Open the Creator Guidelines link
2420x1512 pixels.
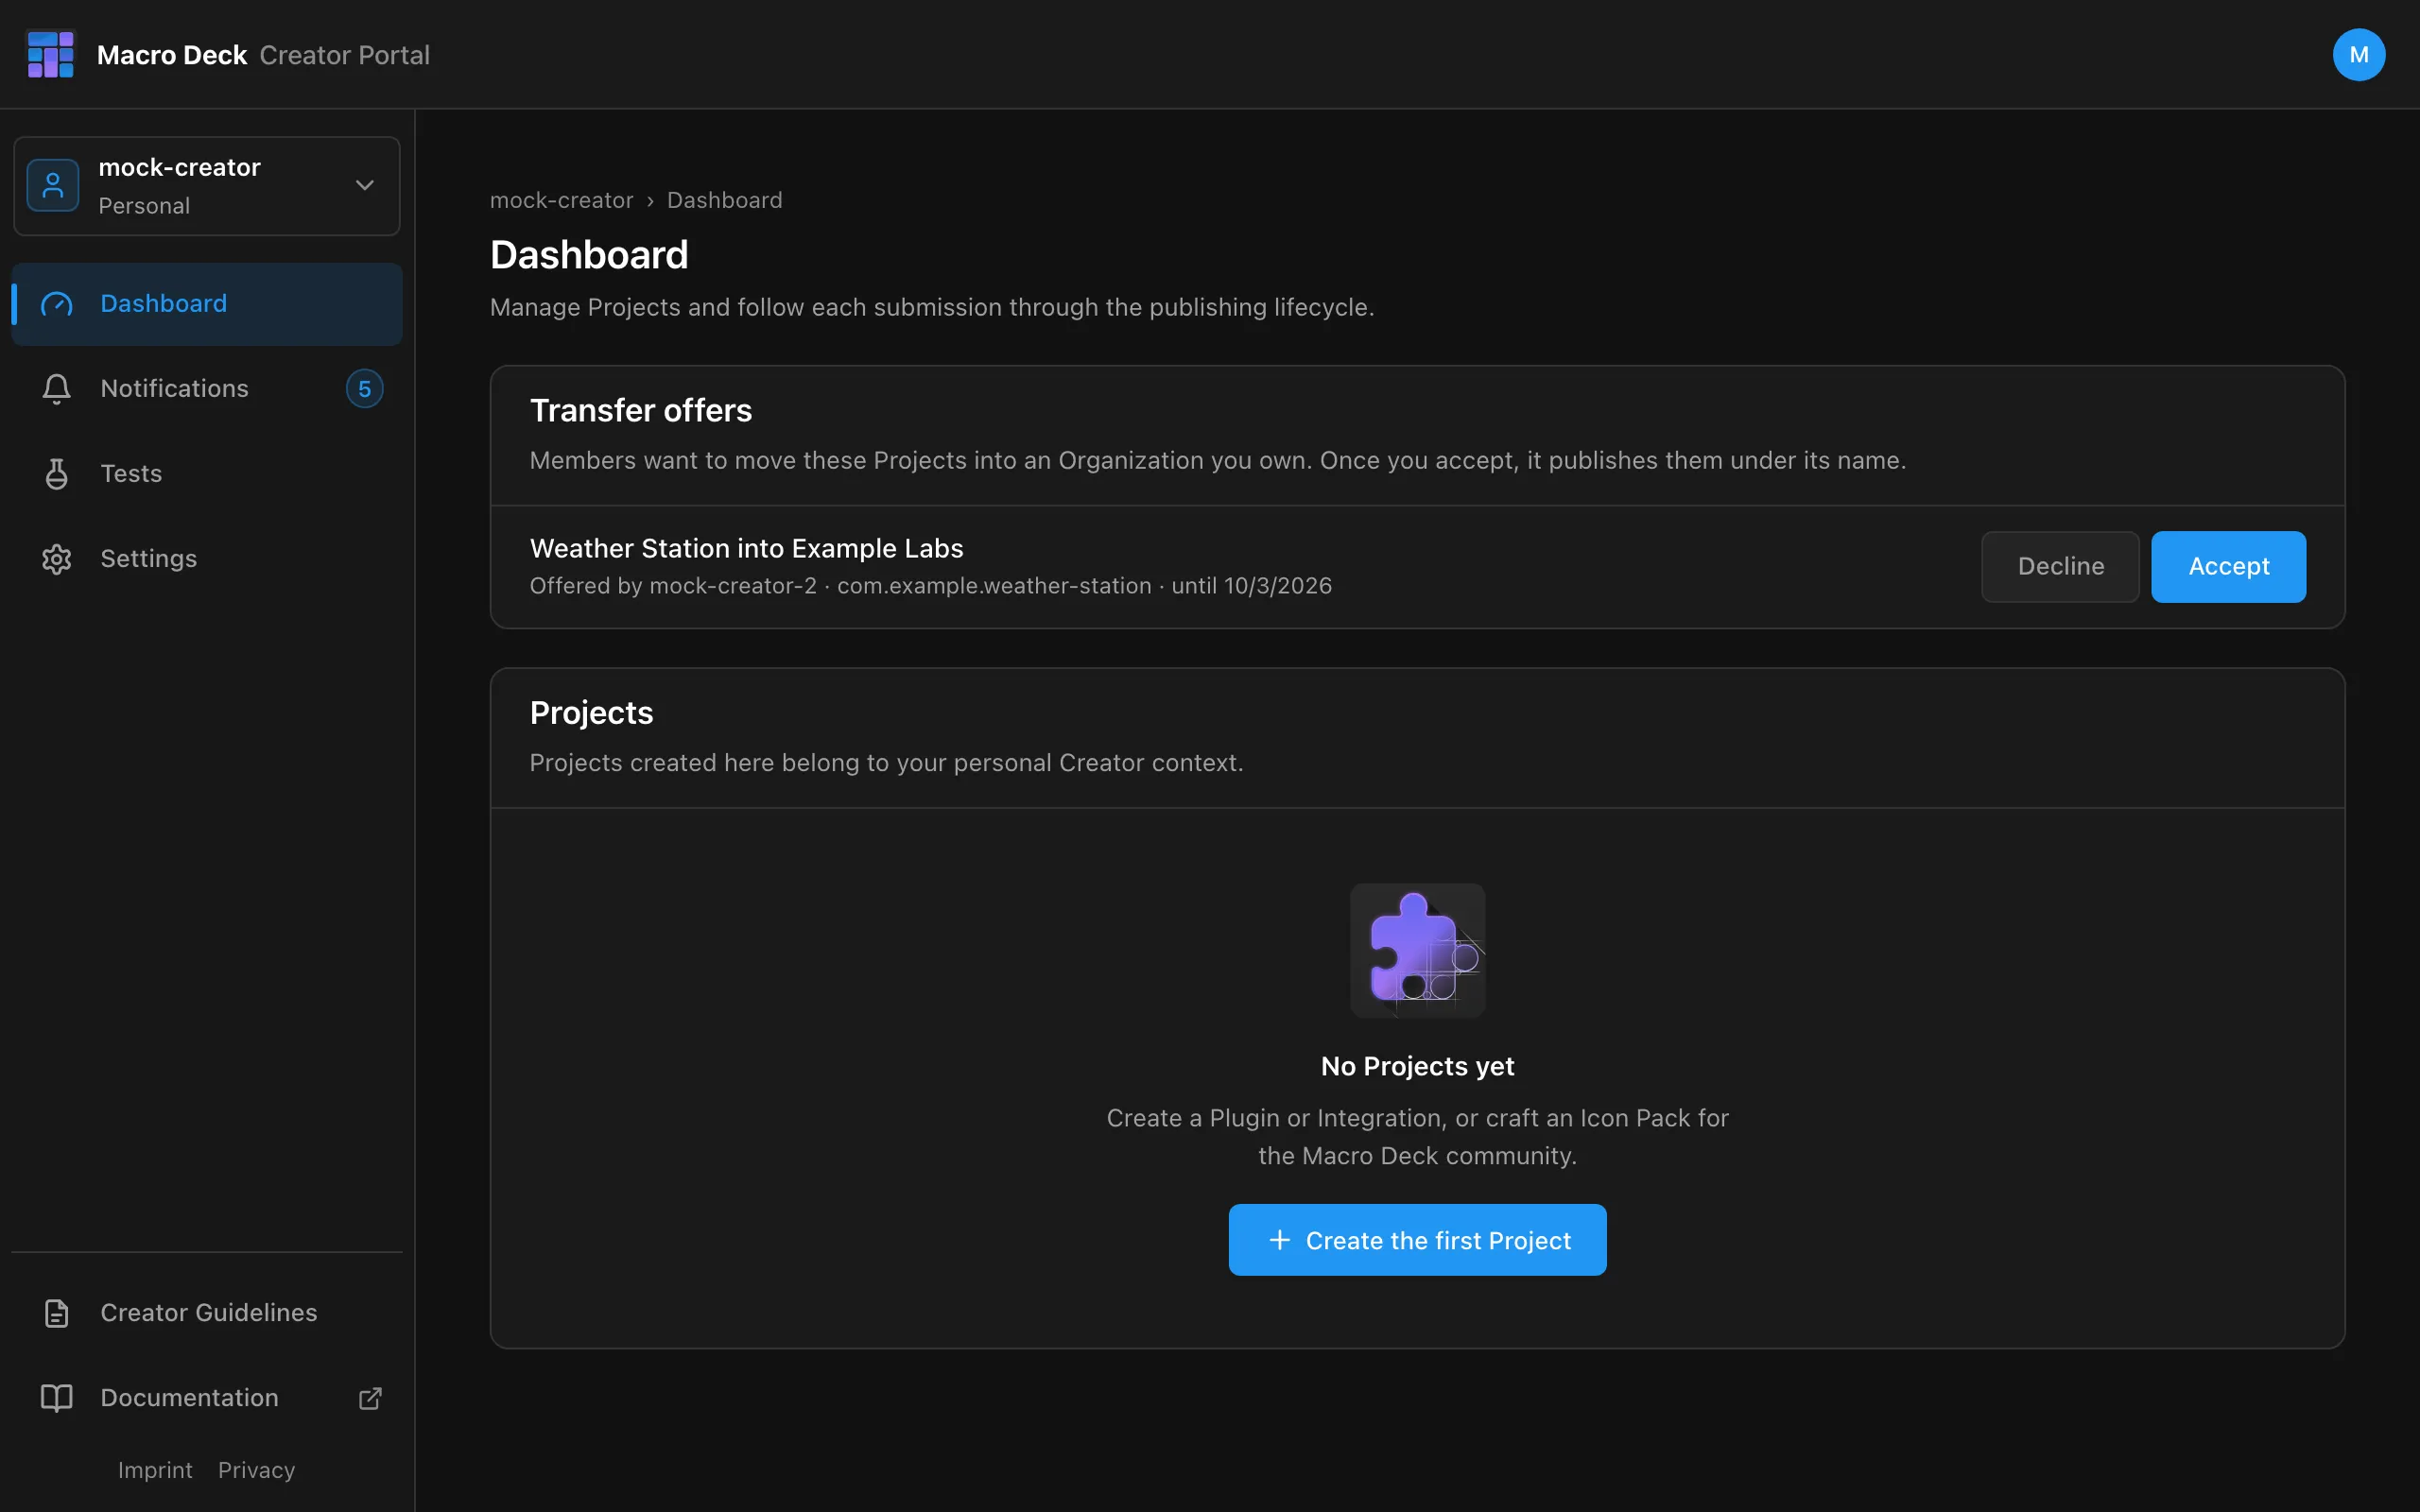tap(207, 1313)
